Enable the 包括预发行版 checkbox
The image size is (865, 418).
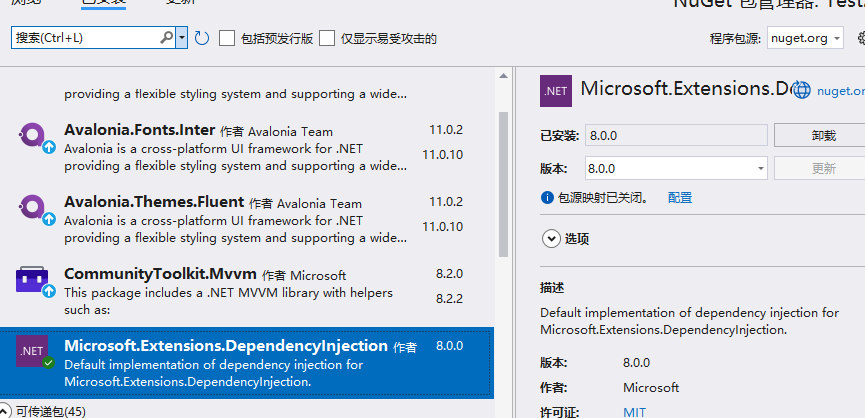tap(227, 38)
